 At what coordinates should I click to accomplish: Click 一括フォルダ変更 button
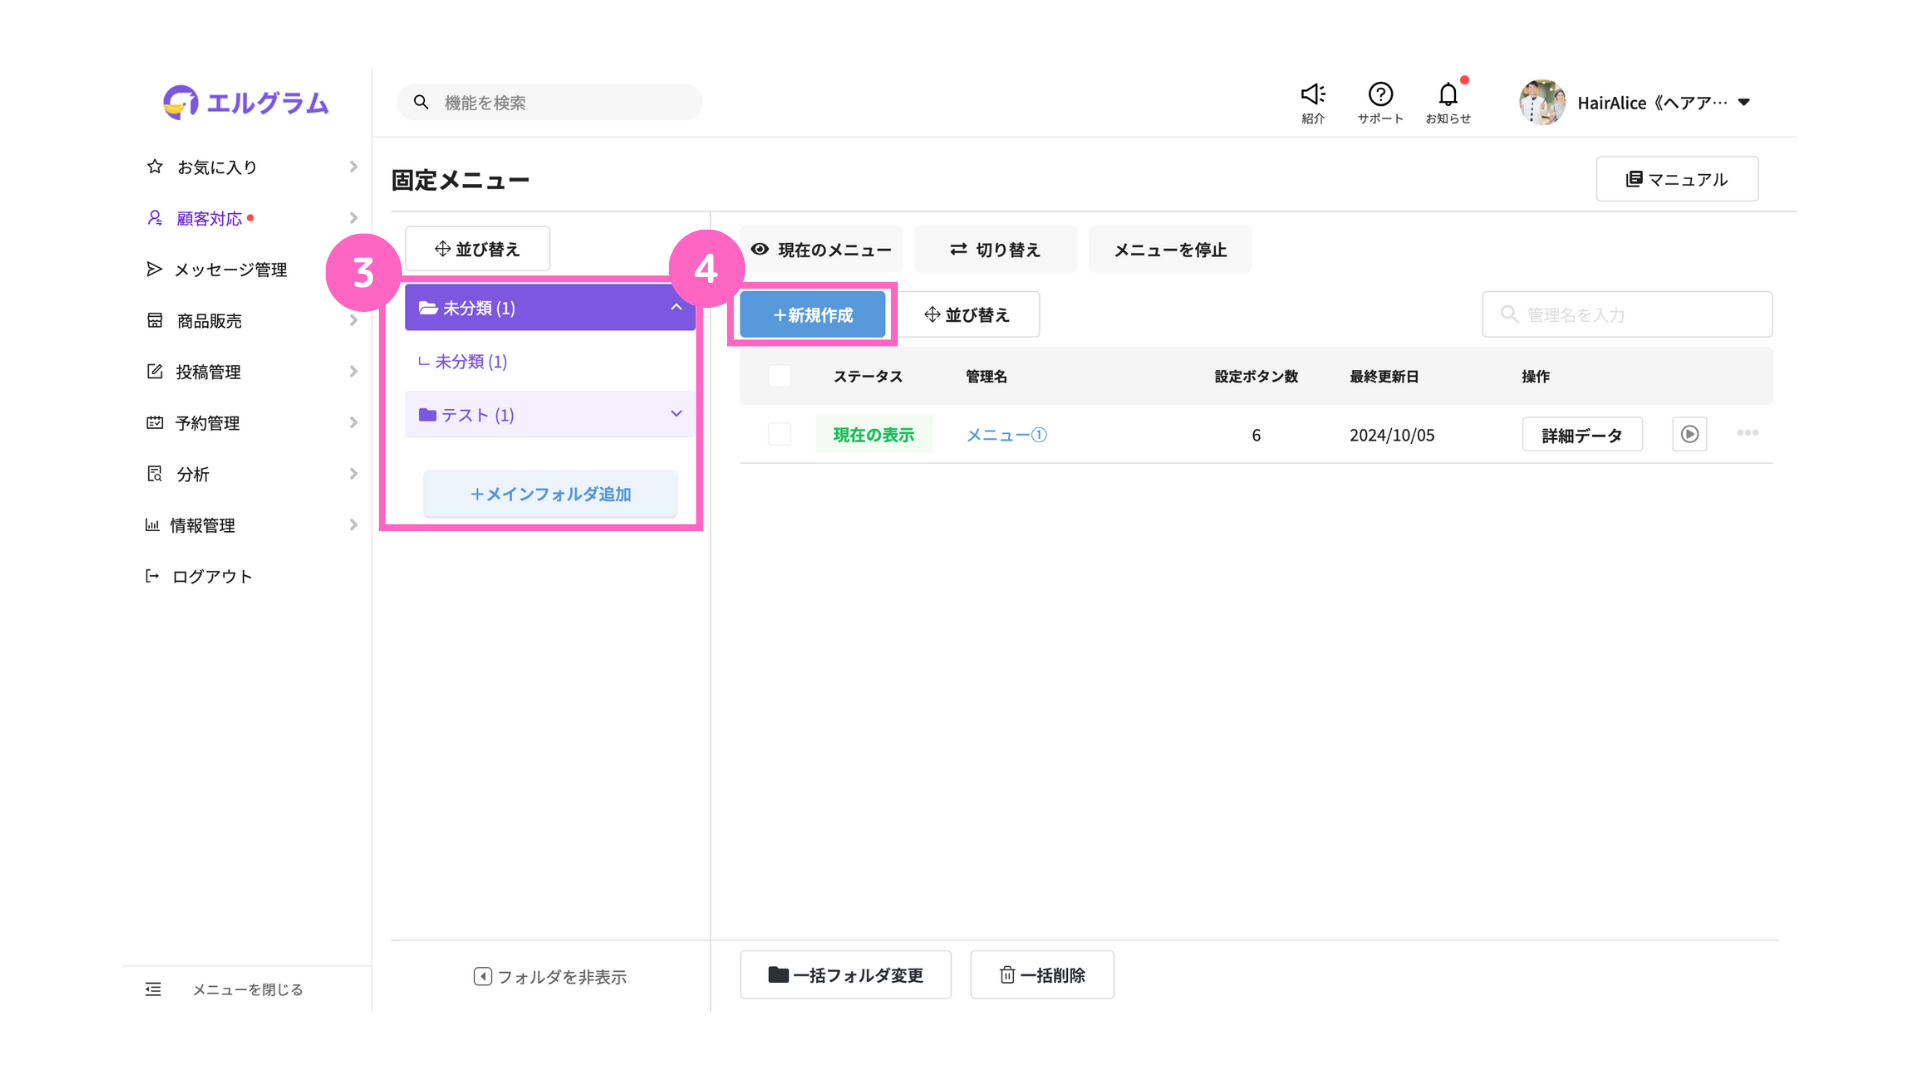pyautogui.click(x=846, y=975)
